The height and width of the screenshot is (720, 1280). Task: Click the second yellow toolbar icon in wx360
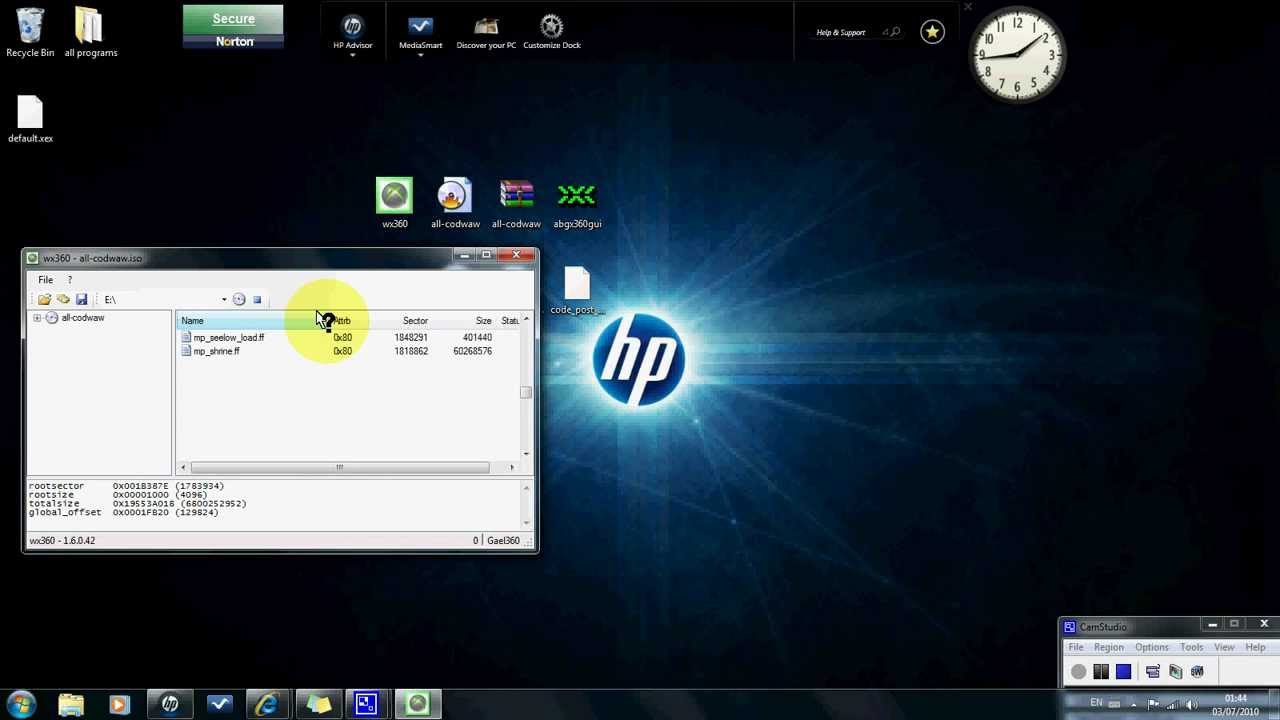coord(63,299)
